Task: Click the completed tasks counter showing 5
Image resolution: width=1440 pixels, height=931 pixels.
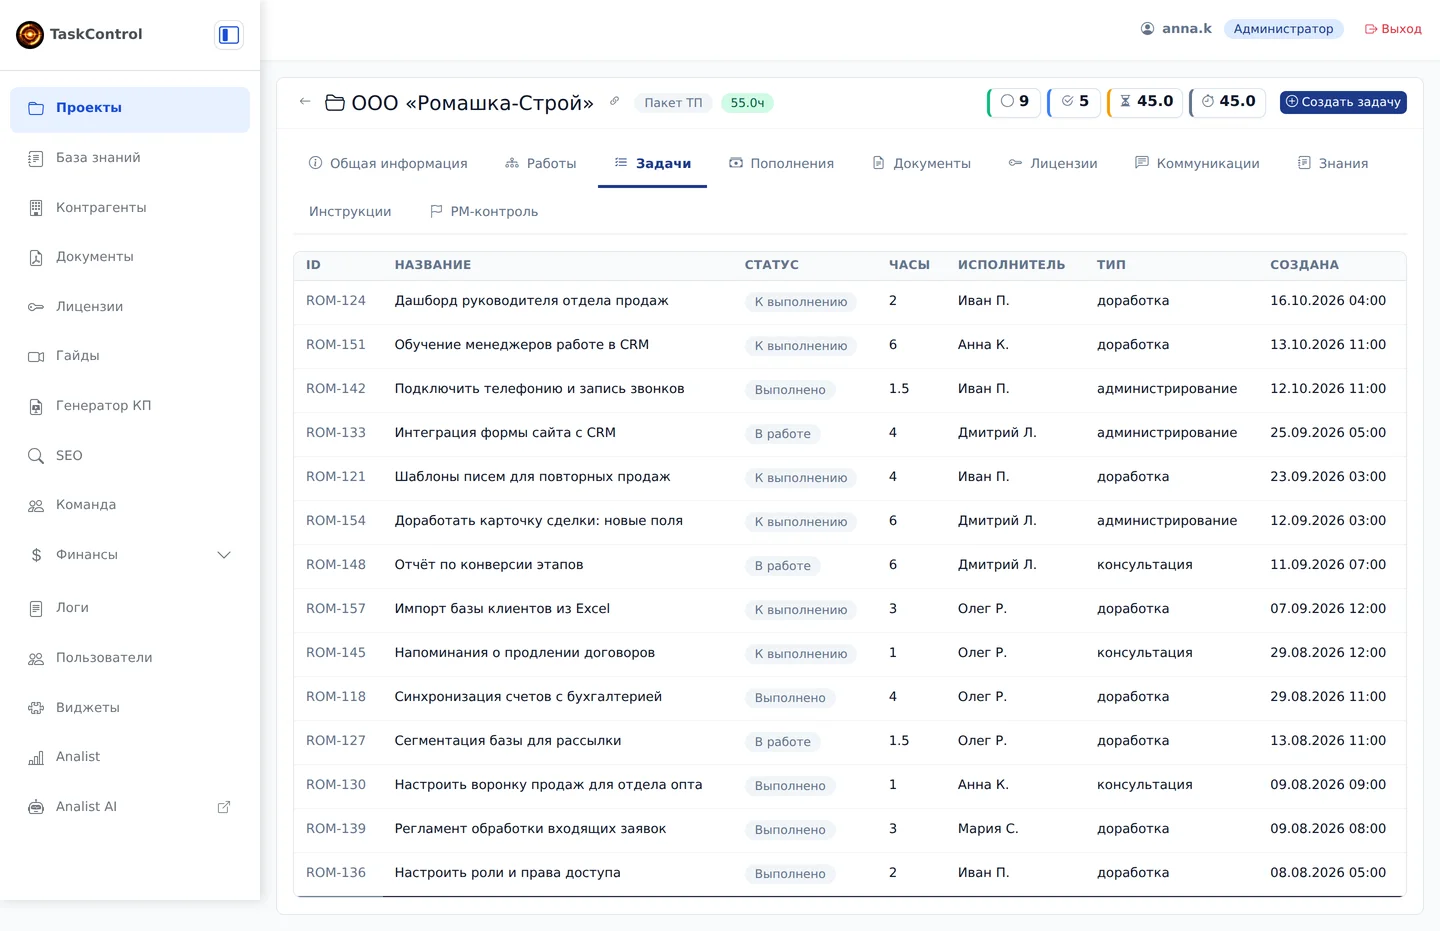Action: 1074,102
